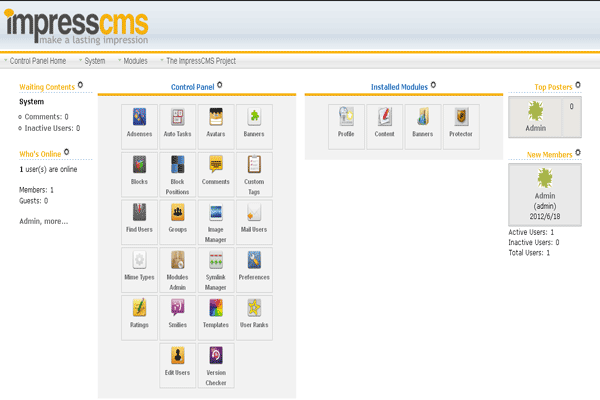
Task: Open the Modules menu
Action: (x=135, y=61)
